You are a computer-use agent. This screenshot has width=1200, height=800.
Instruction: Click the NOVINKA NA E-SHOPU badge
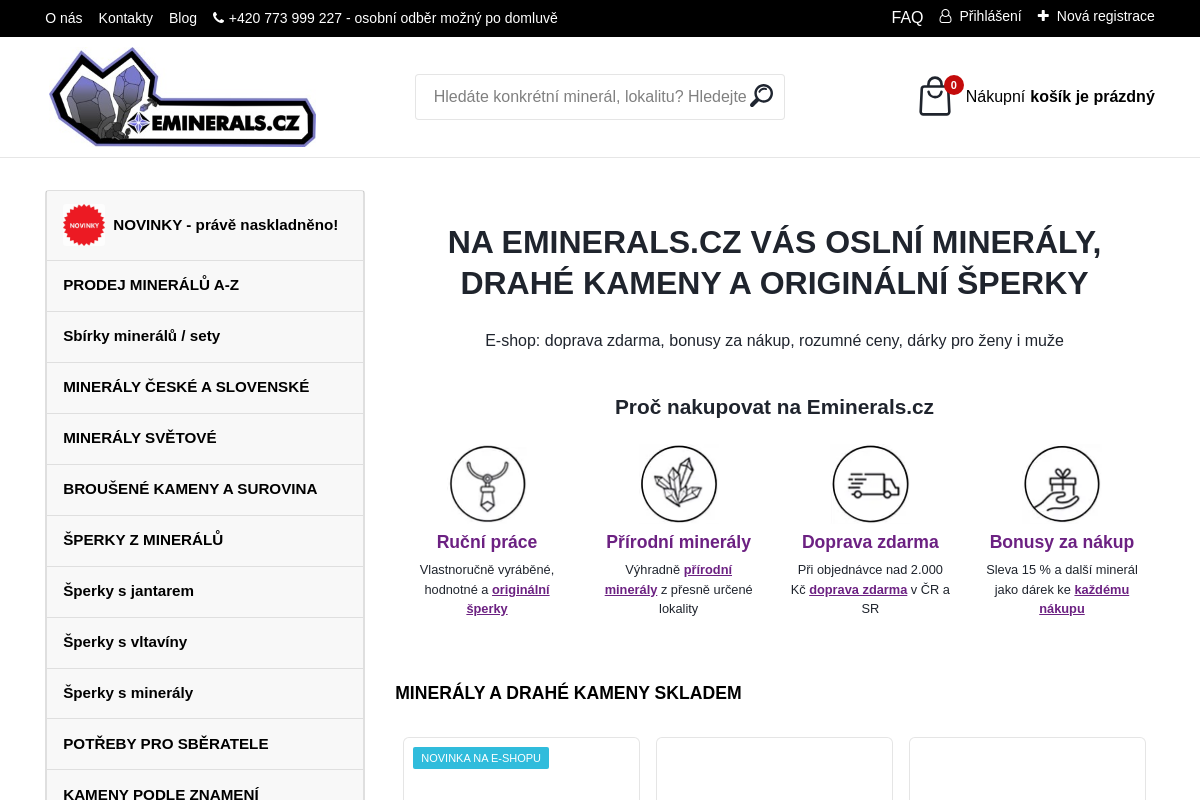[481, 758]
